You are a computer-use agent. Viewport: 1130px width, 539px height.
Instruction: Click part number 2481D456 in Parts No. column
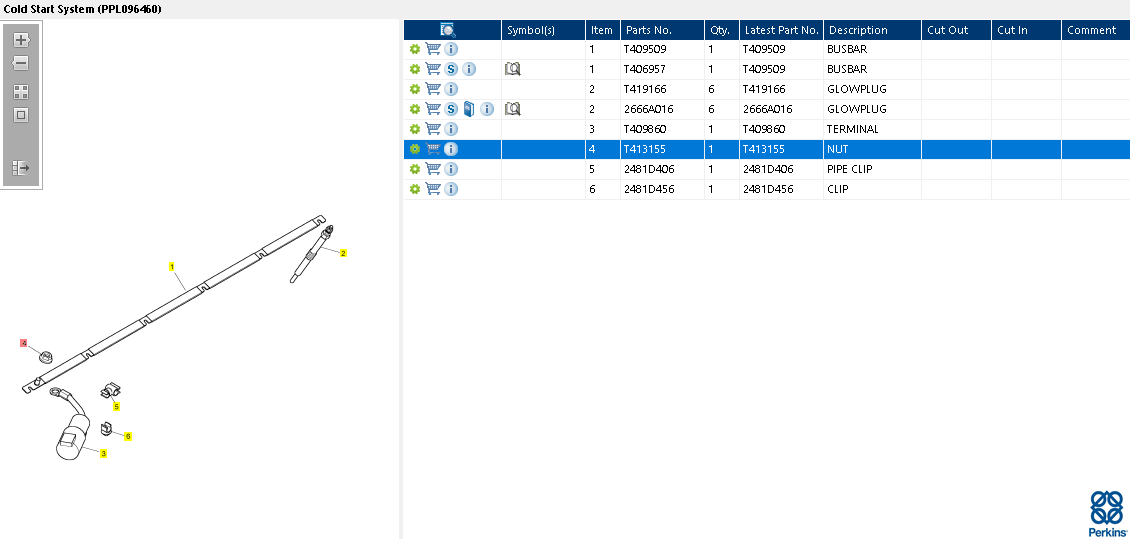[x=662, y=189]
